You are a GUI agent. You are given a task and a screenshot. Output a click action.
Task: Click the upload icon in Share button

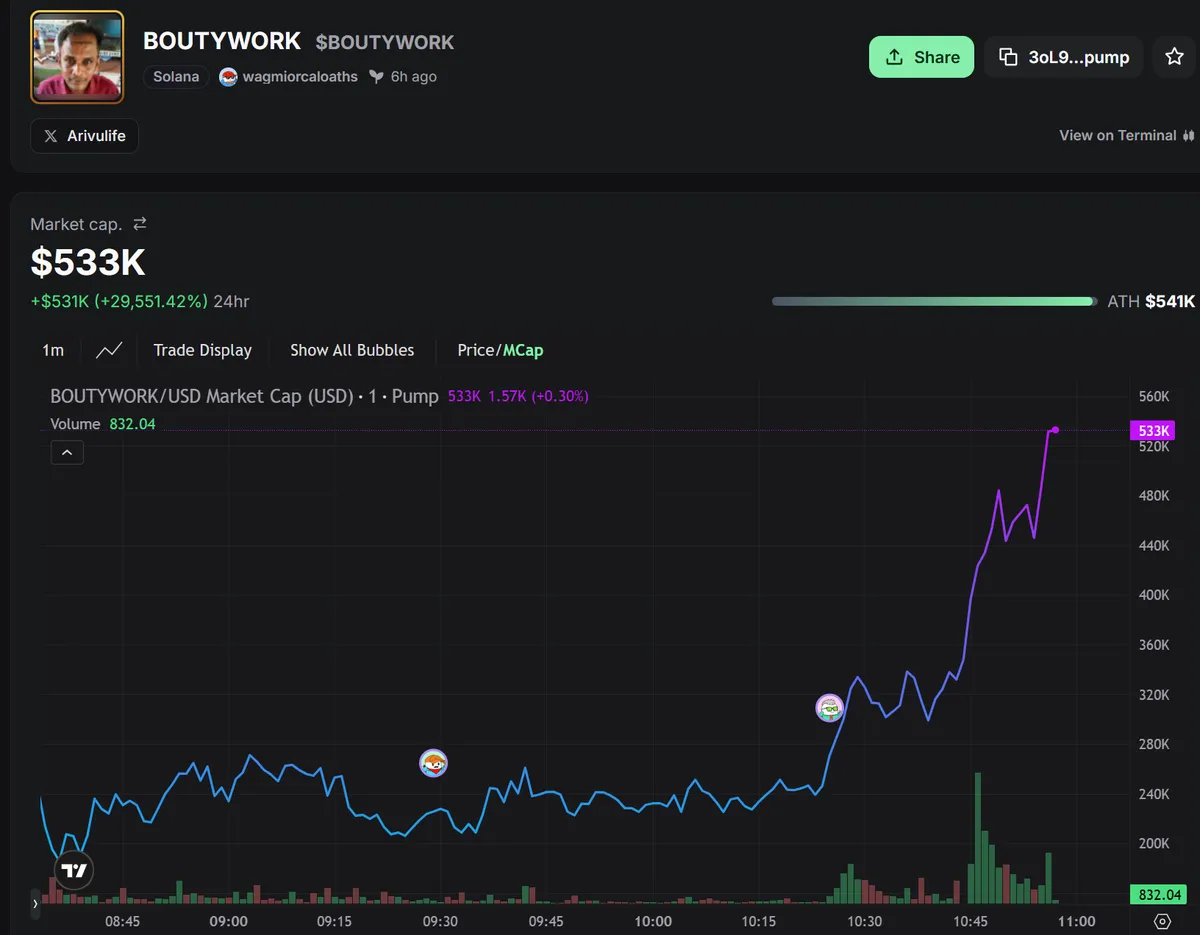895,57
